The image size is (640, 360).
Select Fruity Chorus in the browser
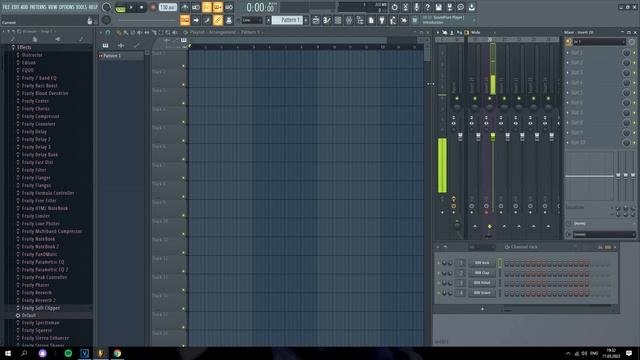[36, 109]
